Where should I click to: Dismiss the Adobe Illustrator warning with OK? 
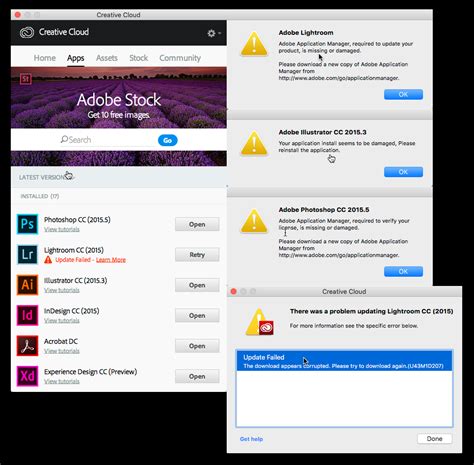[403, 172]
